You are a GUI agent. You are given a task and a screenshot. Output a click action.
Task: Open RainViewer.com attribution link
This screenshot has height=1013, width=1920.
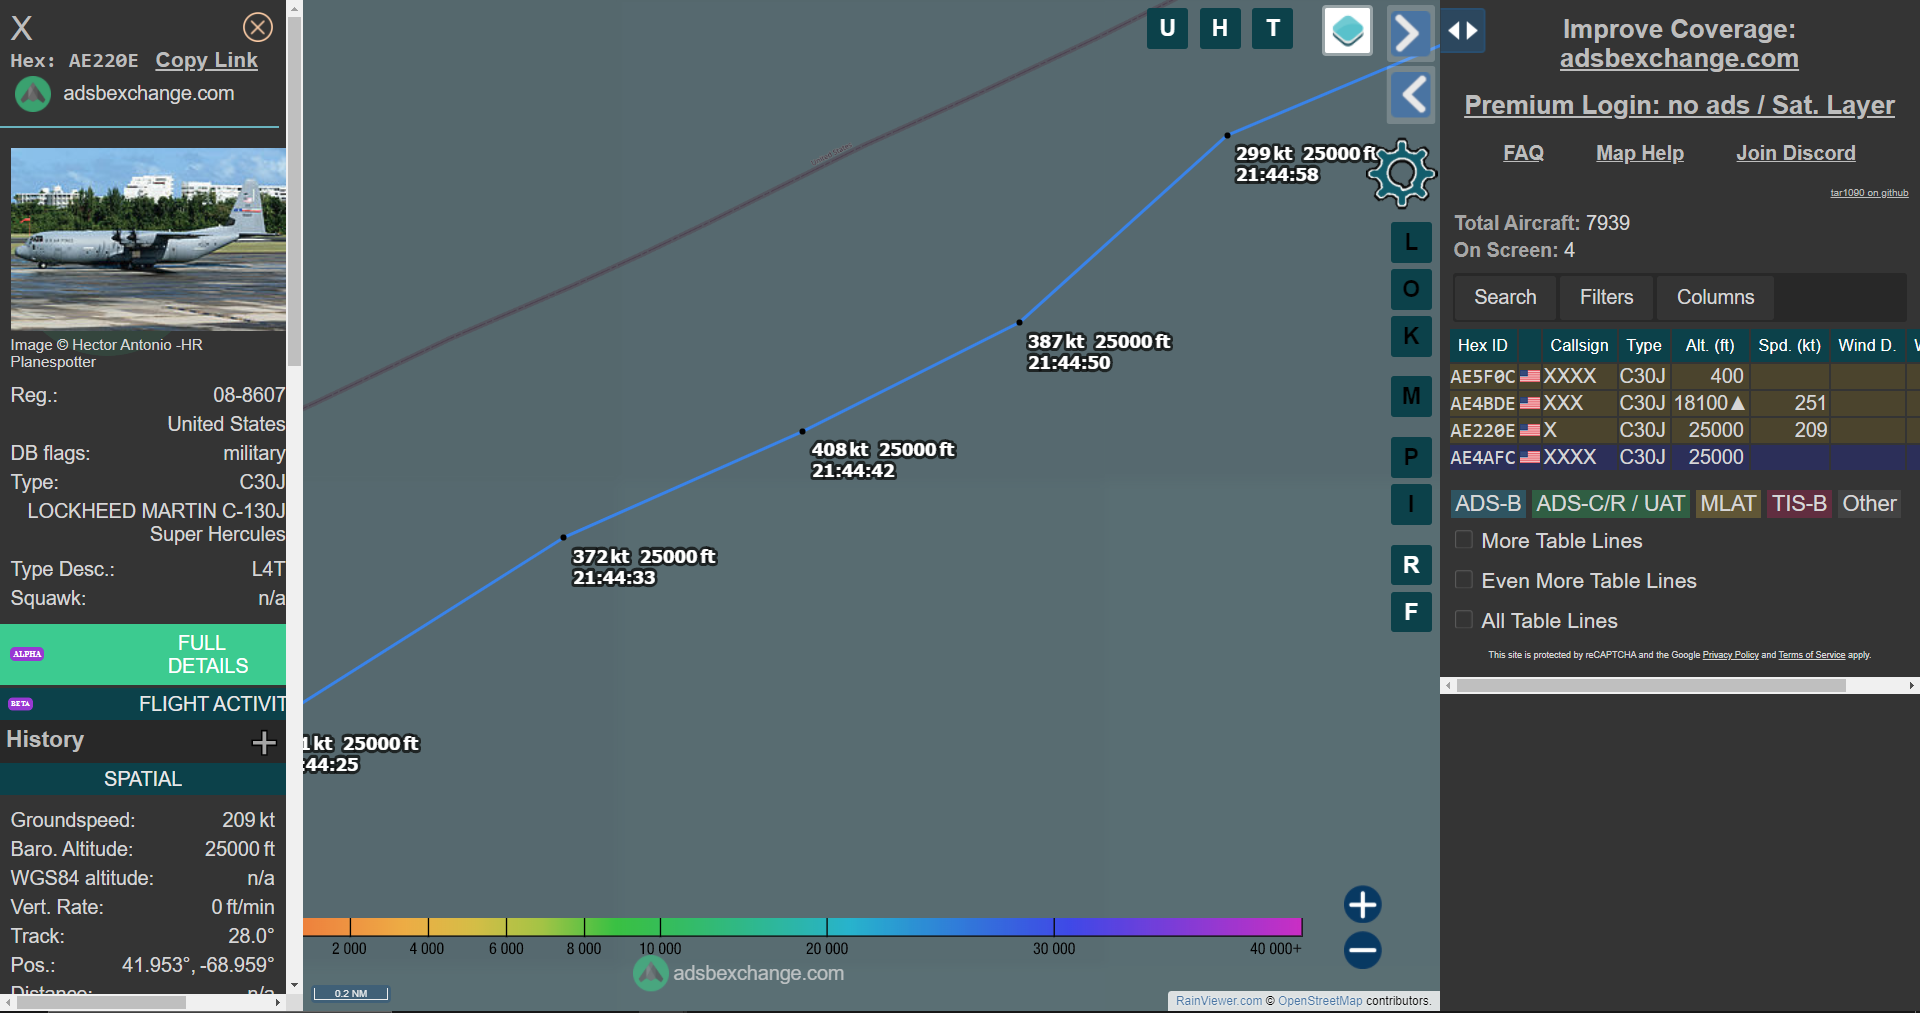click(x=1218, y=1001)
